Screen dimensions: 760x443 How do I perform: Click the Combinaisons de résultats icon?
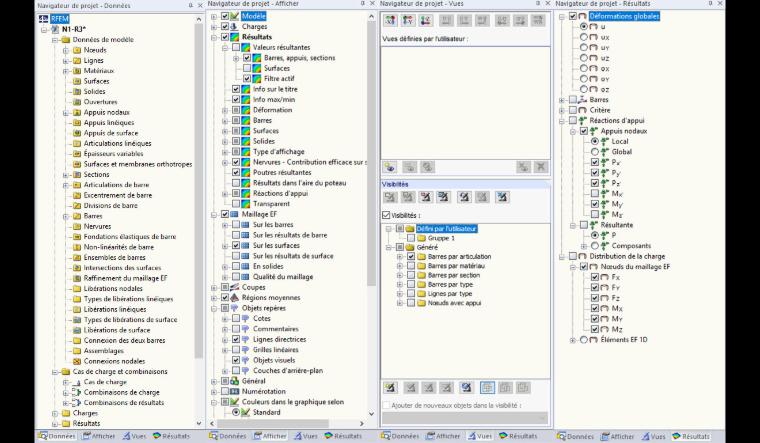(x=76, y=403)
